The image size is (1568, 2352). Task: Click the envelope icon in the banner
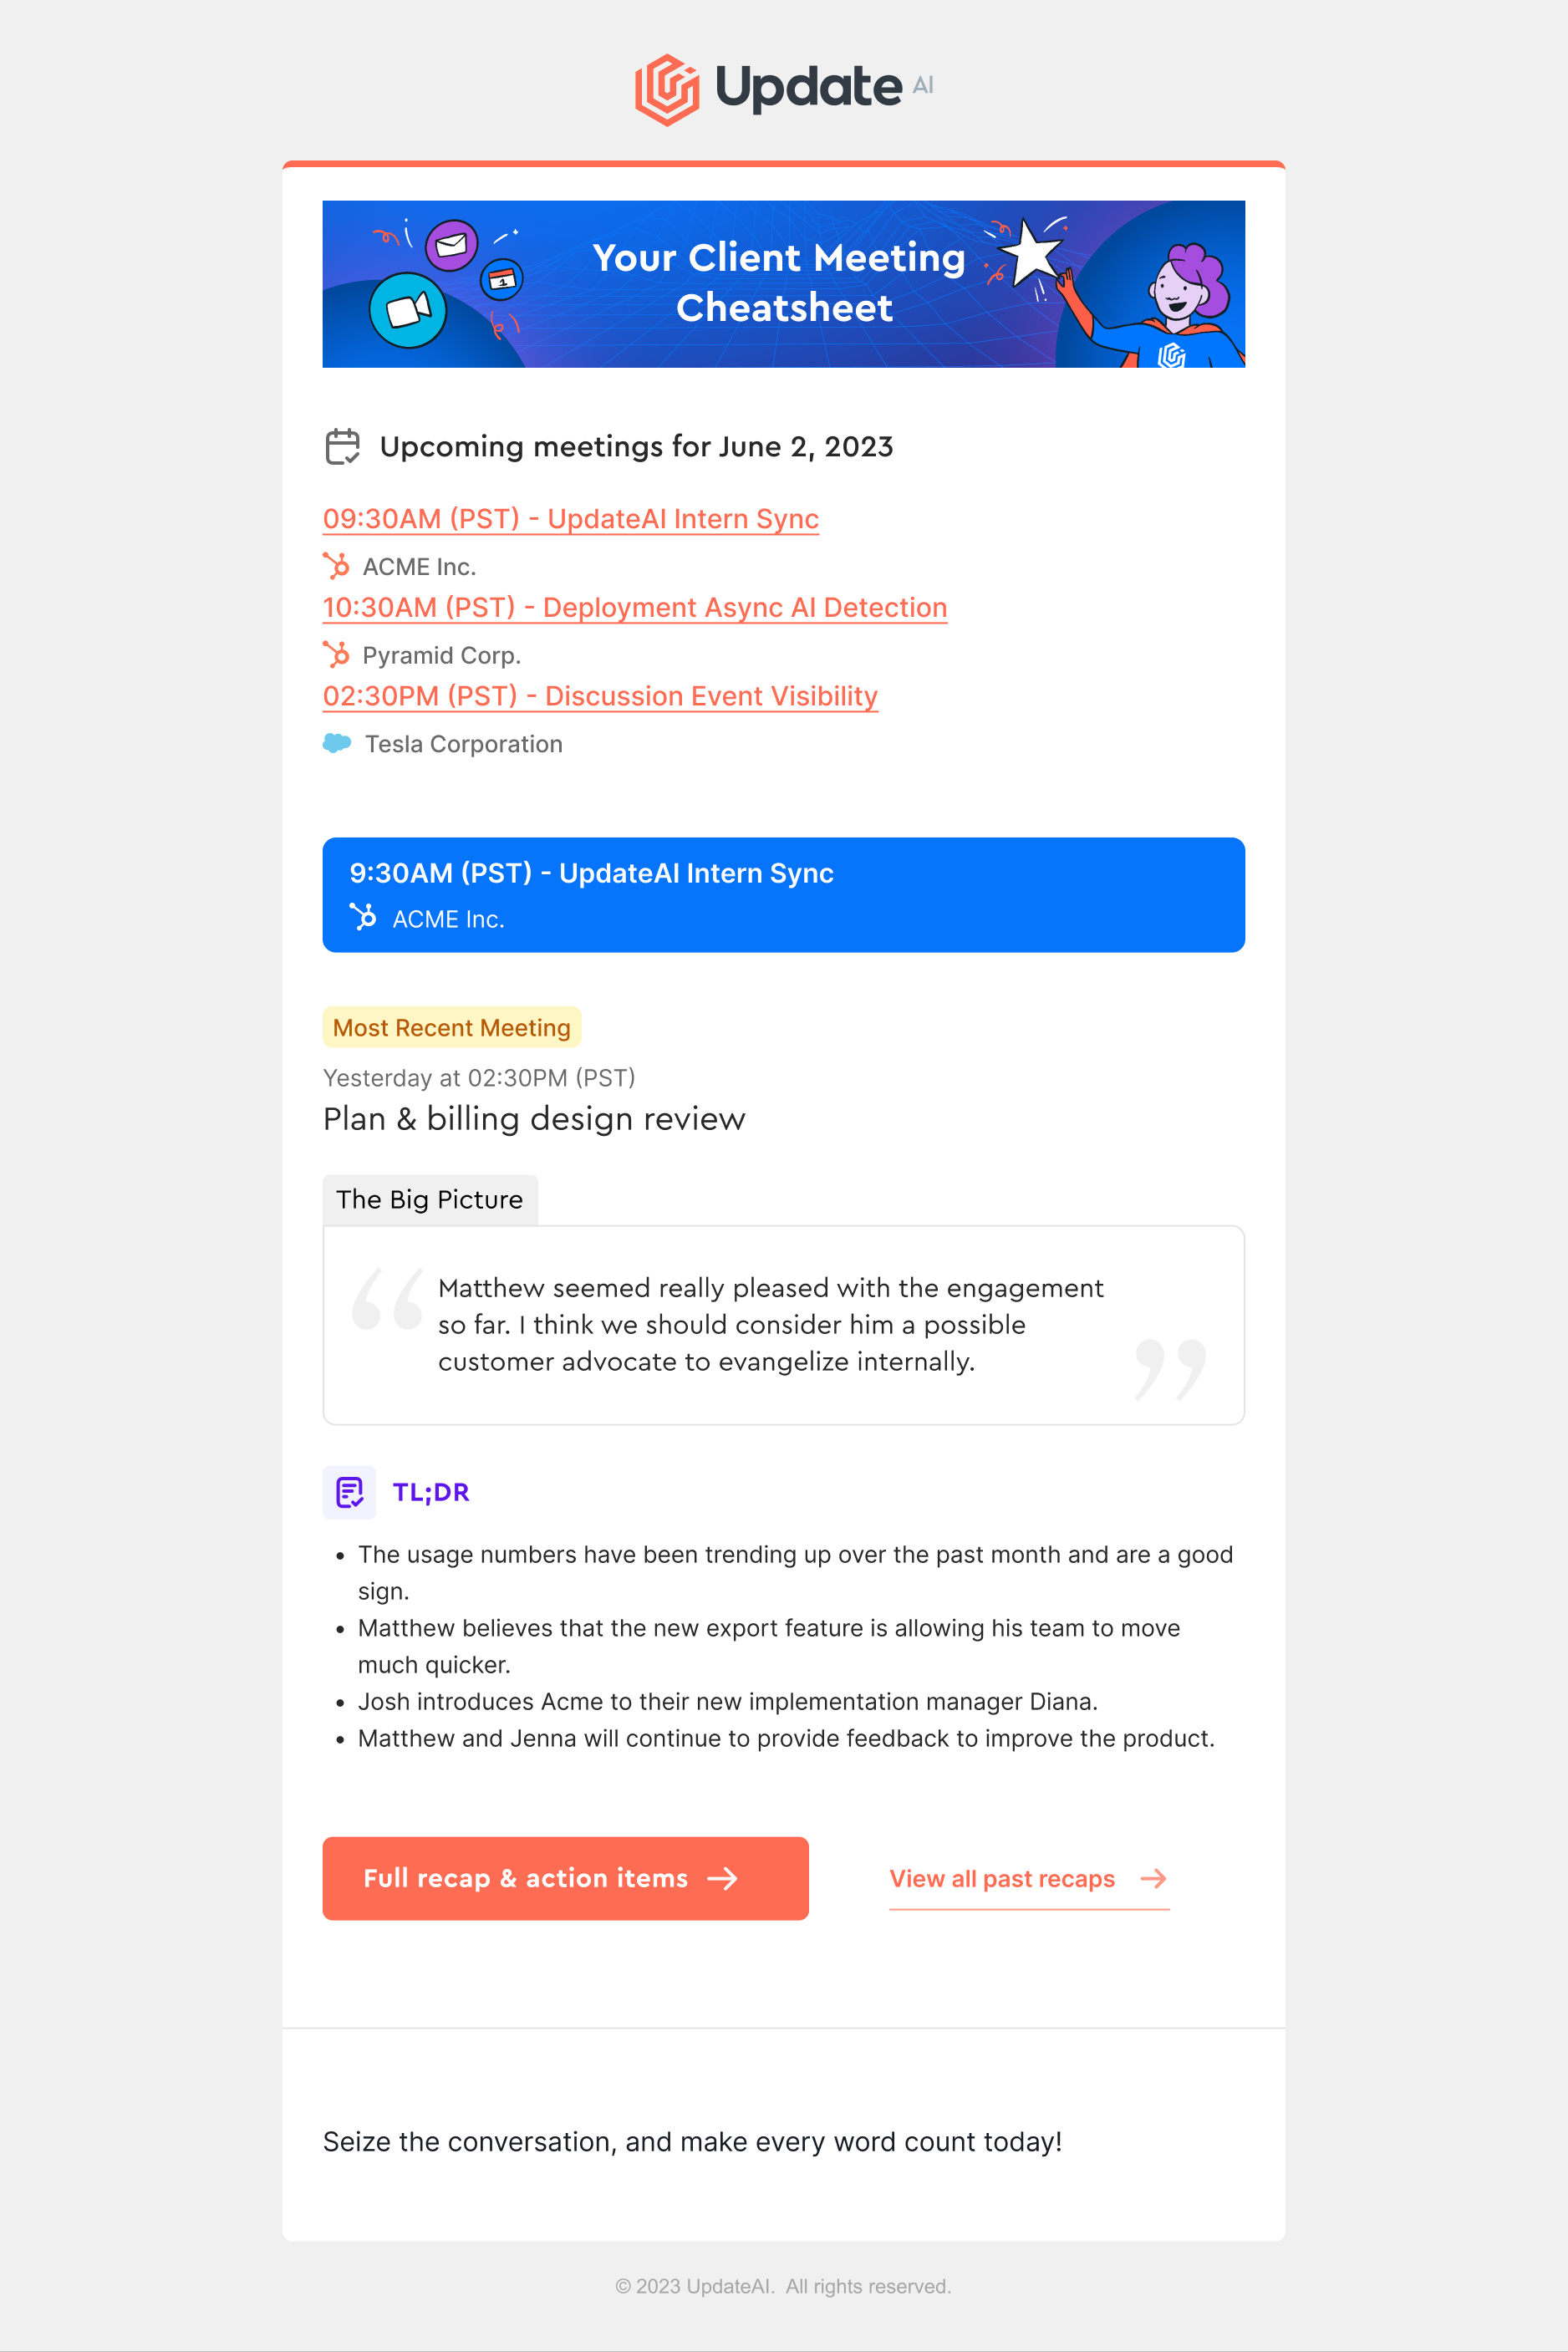(x=451, y=245)
